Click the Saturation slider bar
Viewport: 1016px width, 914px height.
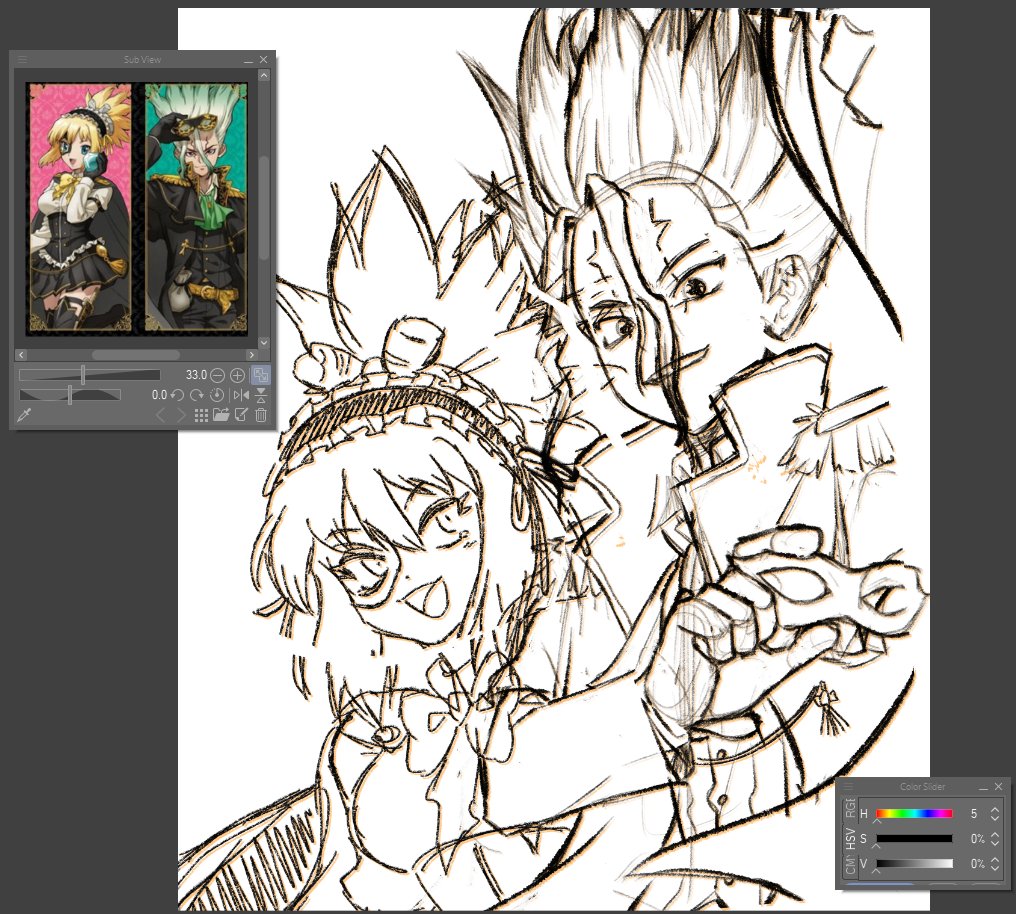pyautogui.click(x=914, y=838)
